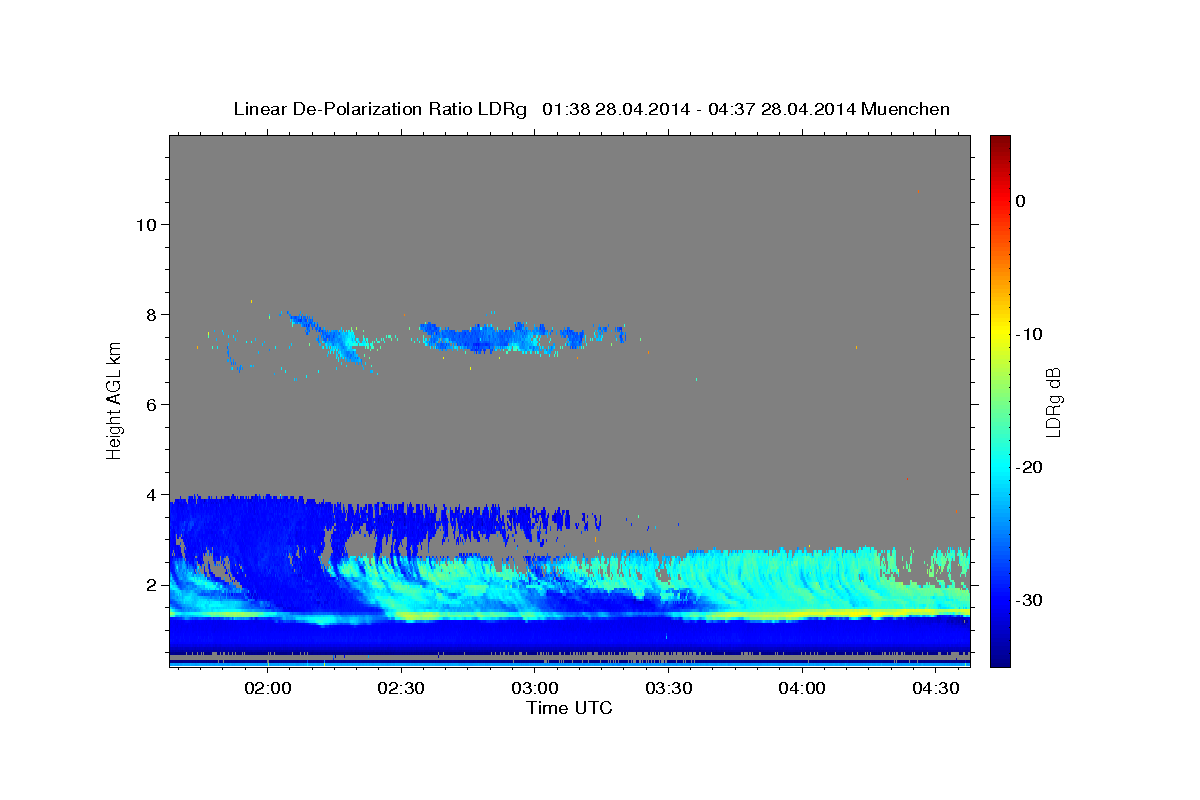Click the colorbar value -20 label

1029,467
